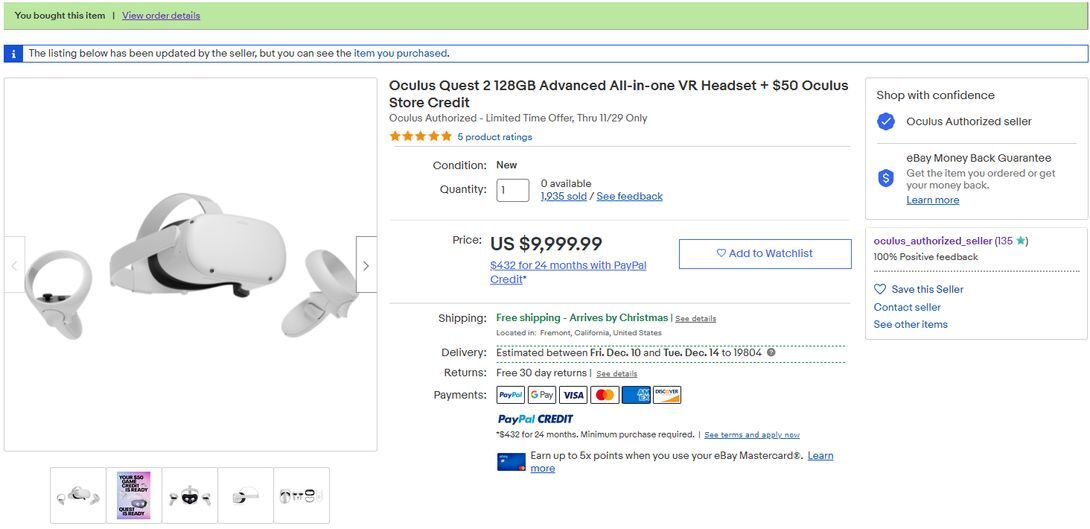Click the Google Pay payment icon
This screenshot has width=1090, height=529.
click(542, 395)
